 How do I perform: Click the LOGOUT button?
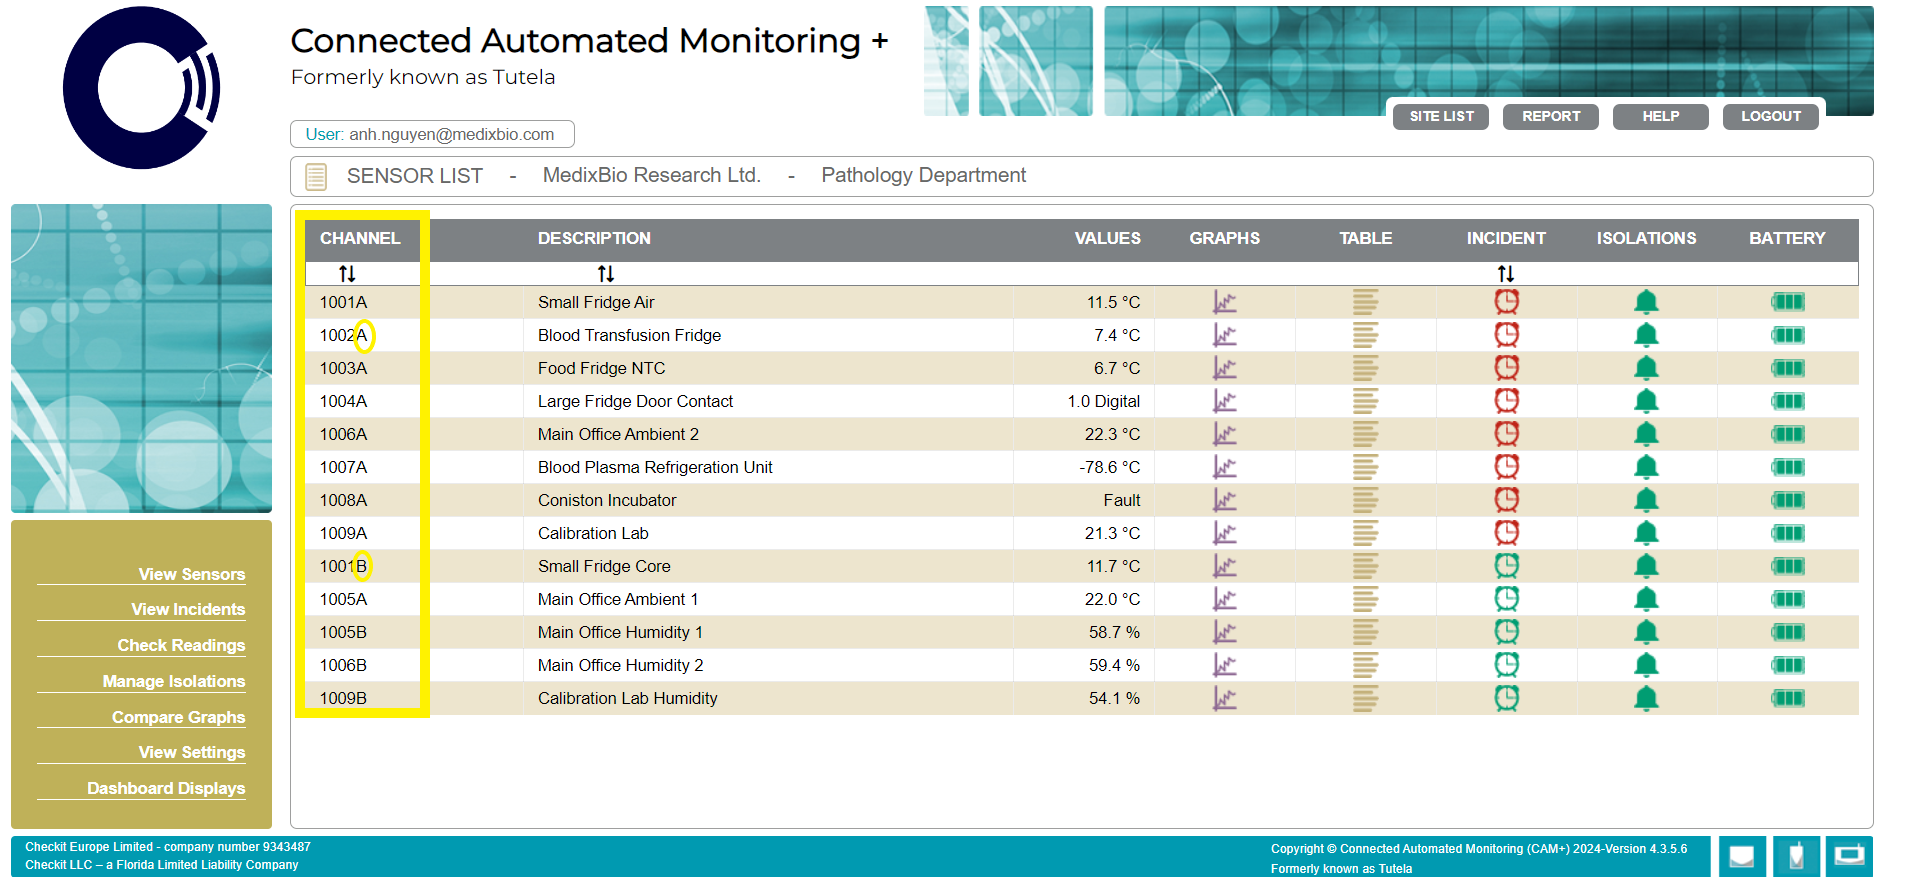click(x=1770, y=117)
